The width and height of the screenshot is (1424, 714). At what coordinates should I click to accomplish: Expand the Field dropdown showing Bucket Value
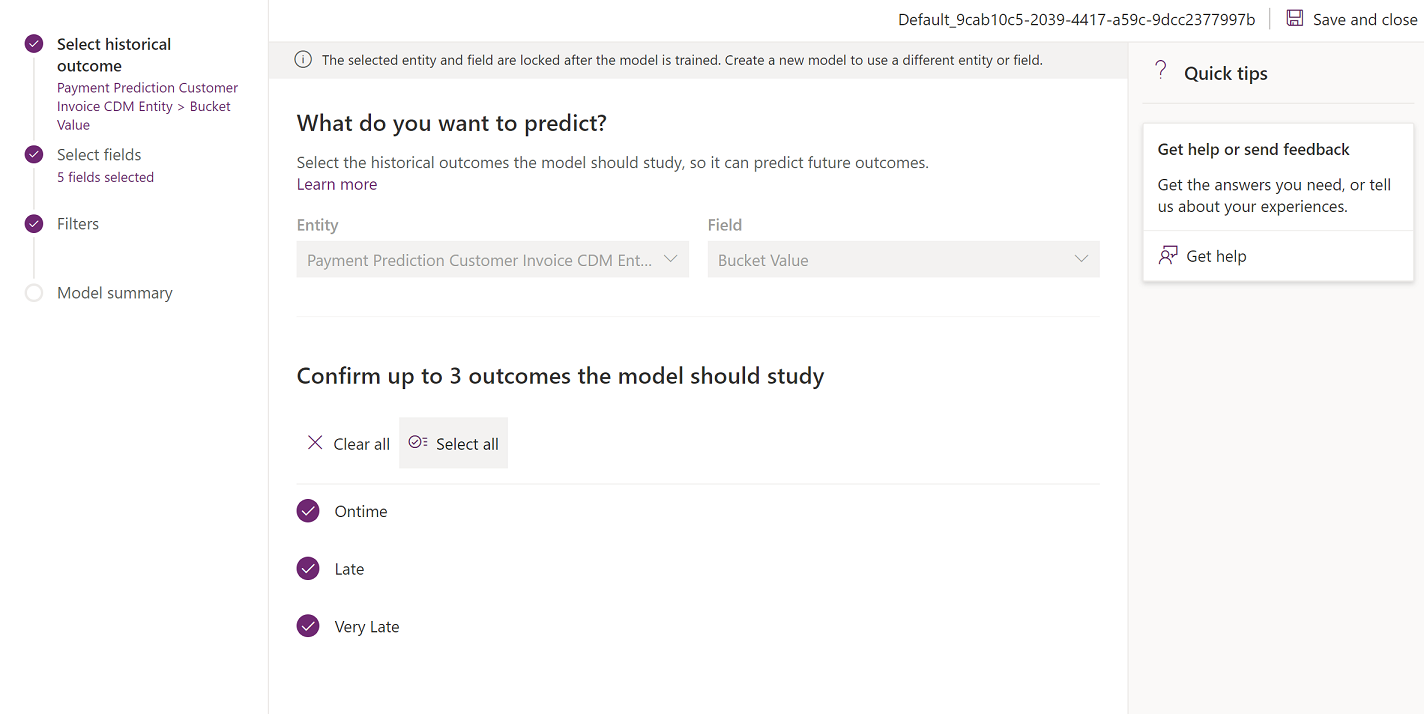point(903,260)
